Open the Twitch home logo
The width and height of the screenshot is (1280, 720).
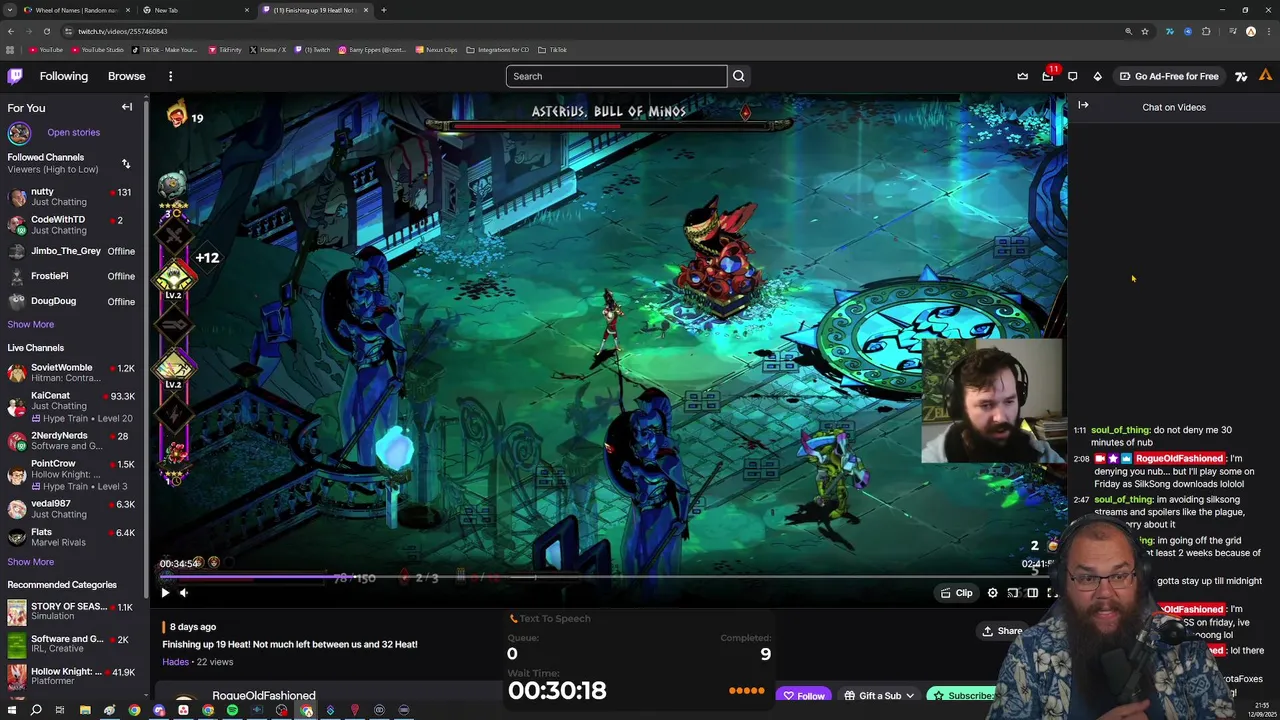pyautogui.click(x=15, y=76)
